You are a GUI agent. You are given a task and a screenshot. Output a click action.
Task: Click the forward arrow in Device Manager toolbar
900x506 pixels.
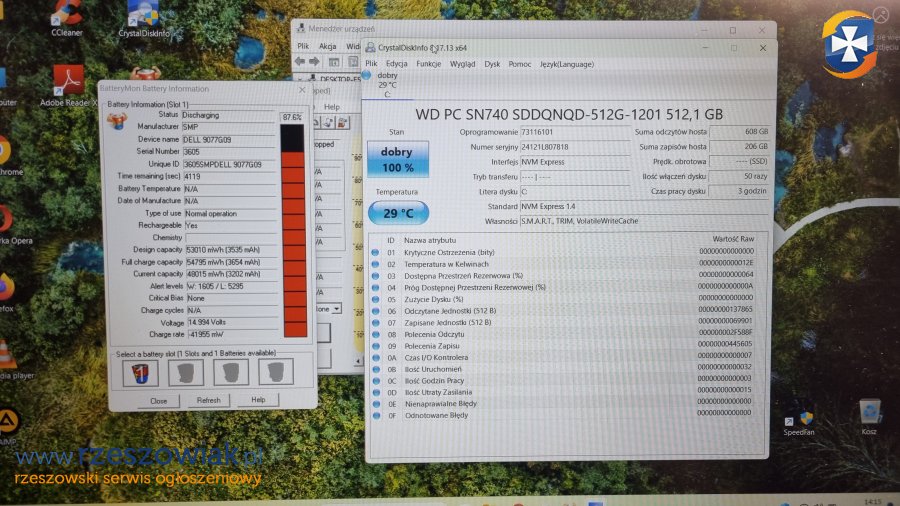coord(314,61)
